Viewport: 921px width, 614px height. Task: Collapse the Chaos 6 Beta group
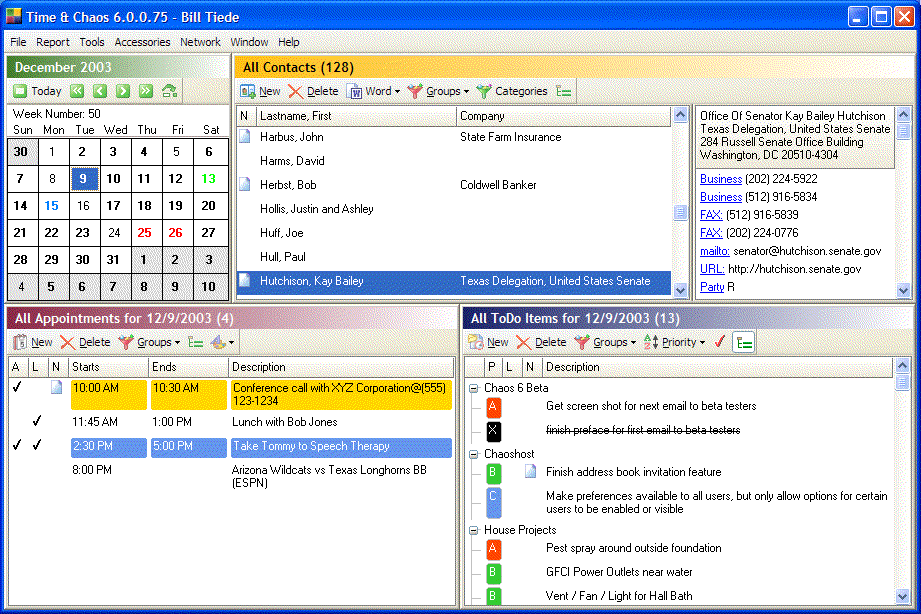click(x=473, y=388)
